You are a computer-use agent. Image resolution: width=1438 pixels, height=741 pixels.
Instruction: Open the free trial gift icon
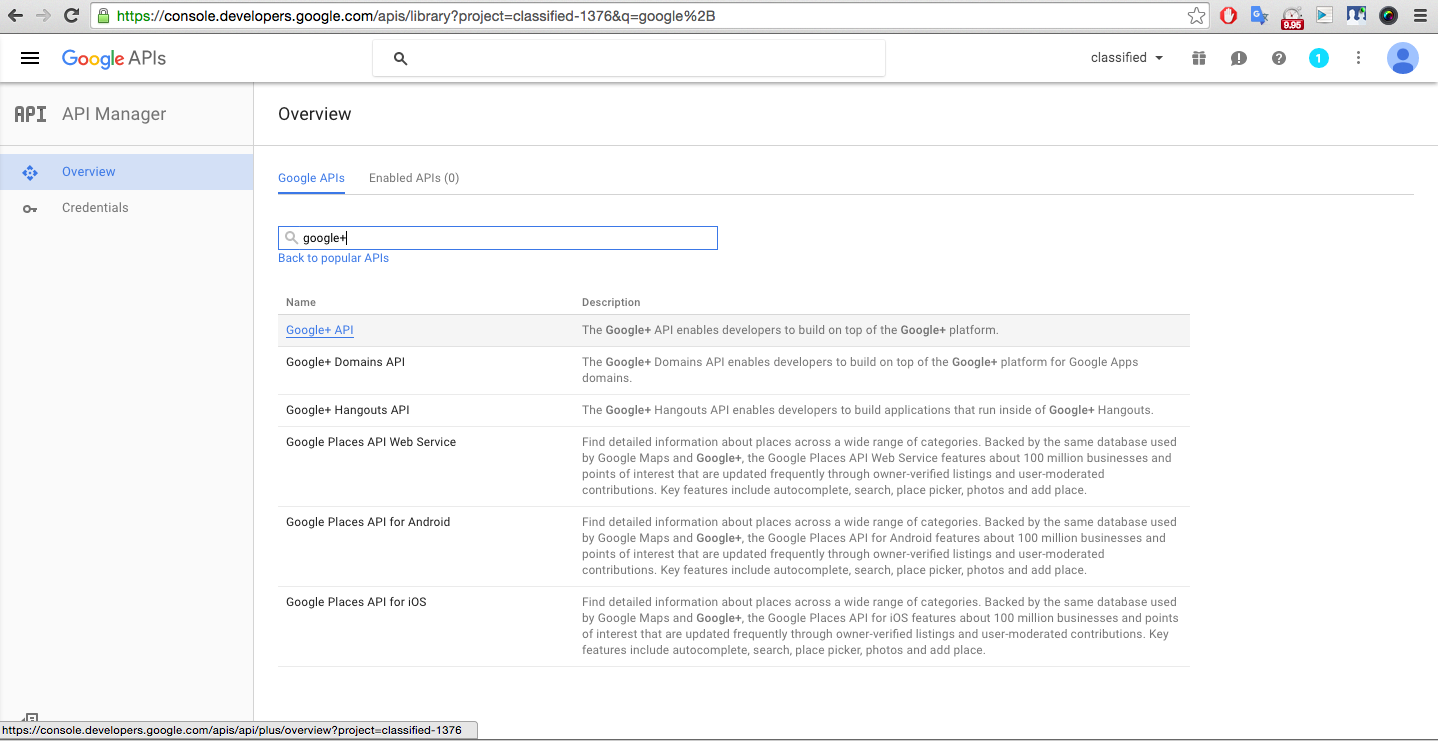1199,58
